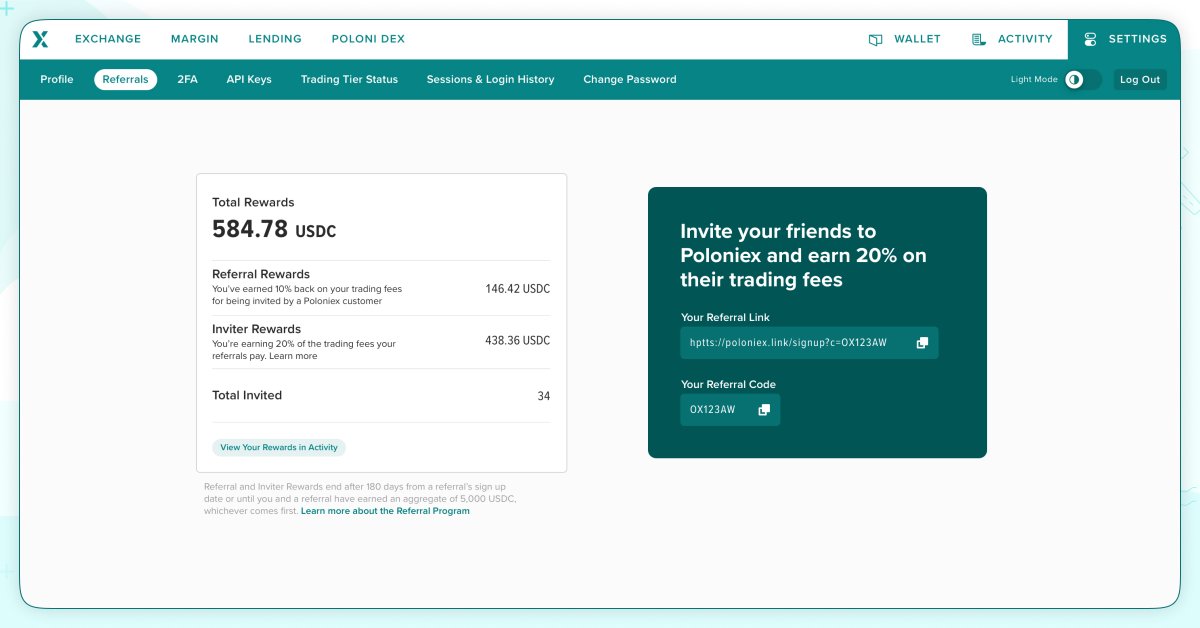The height and width of the screenshot is (628, 1200).
Task: Go to the Wallet page
Action: coord(917,39)
